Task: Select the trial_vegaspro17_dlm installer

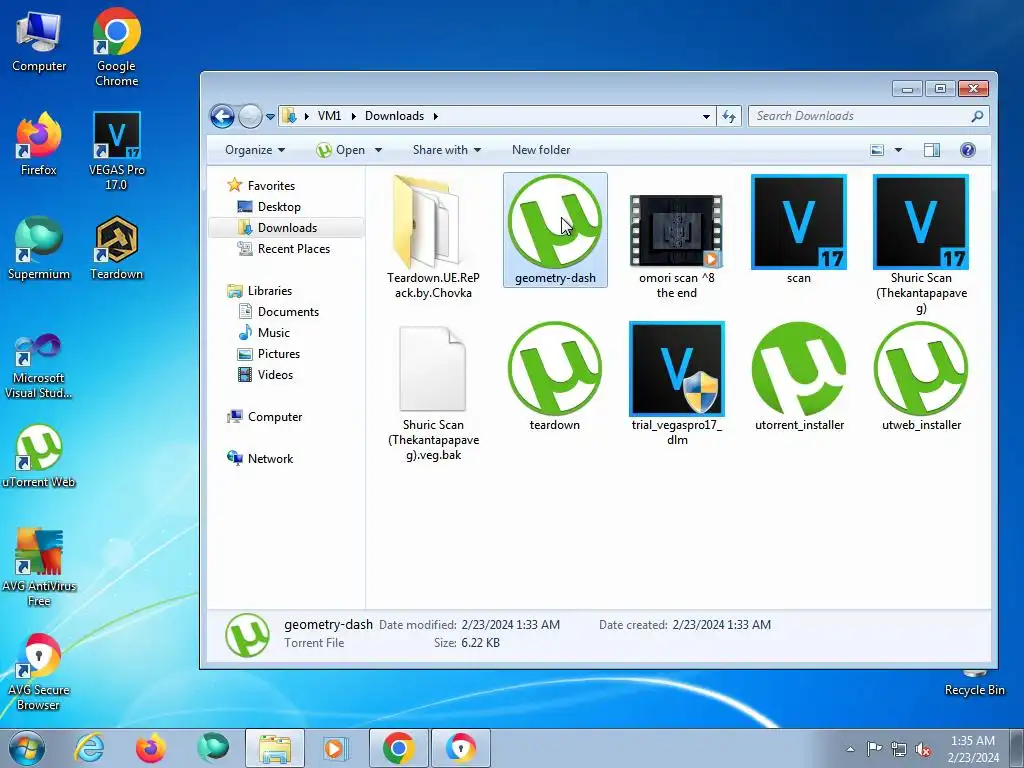Action: pyautogui.click(x=677, y=384)
